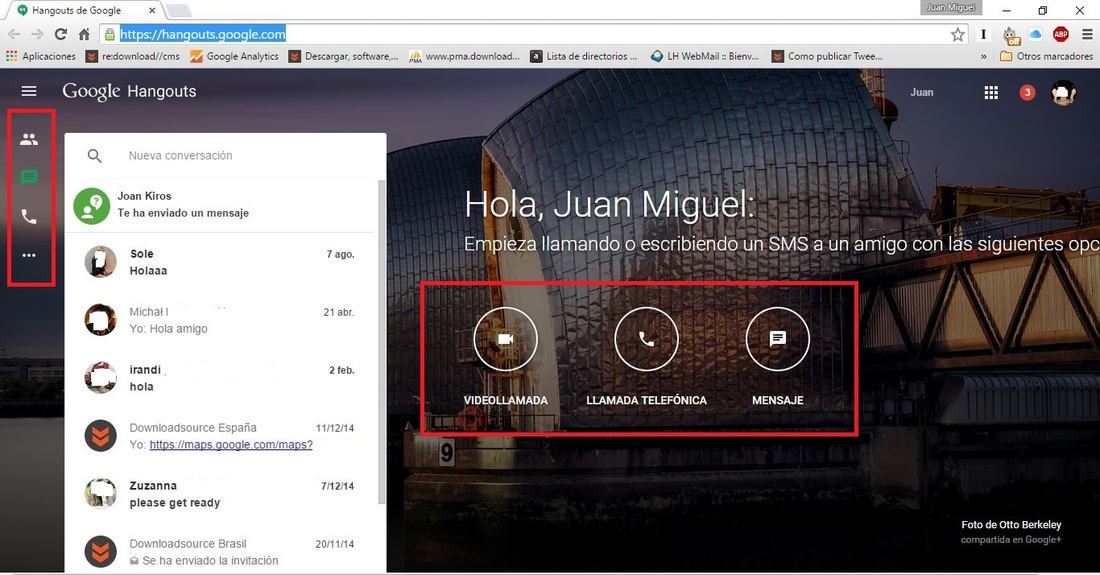Click the Foto de Otto Berkeley credit

1011,525
